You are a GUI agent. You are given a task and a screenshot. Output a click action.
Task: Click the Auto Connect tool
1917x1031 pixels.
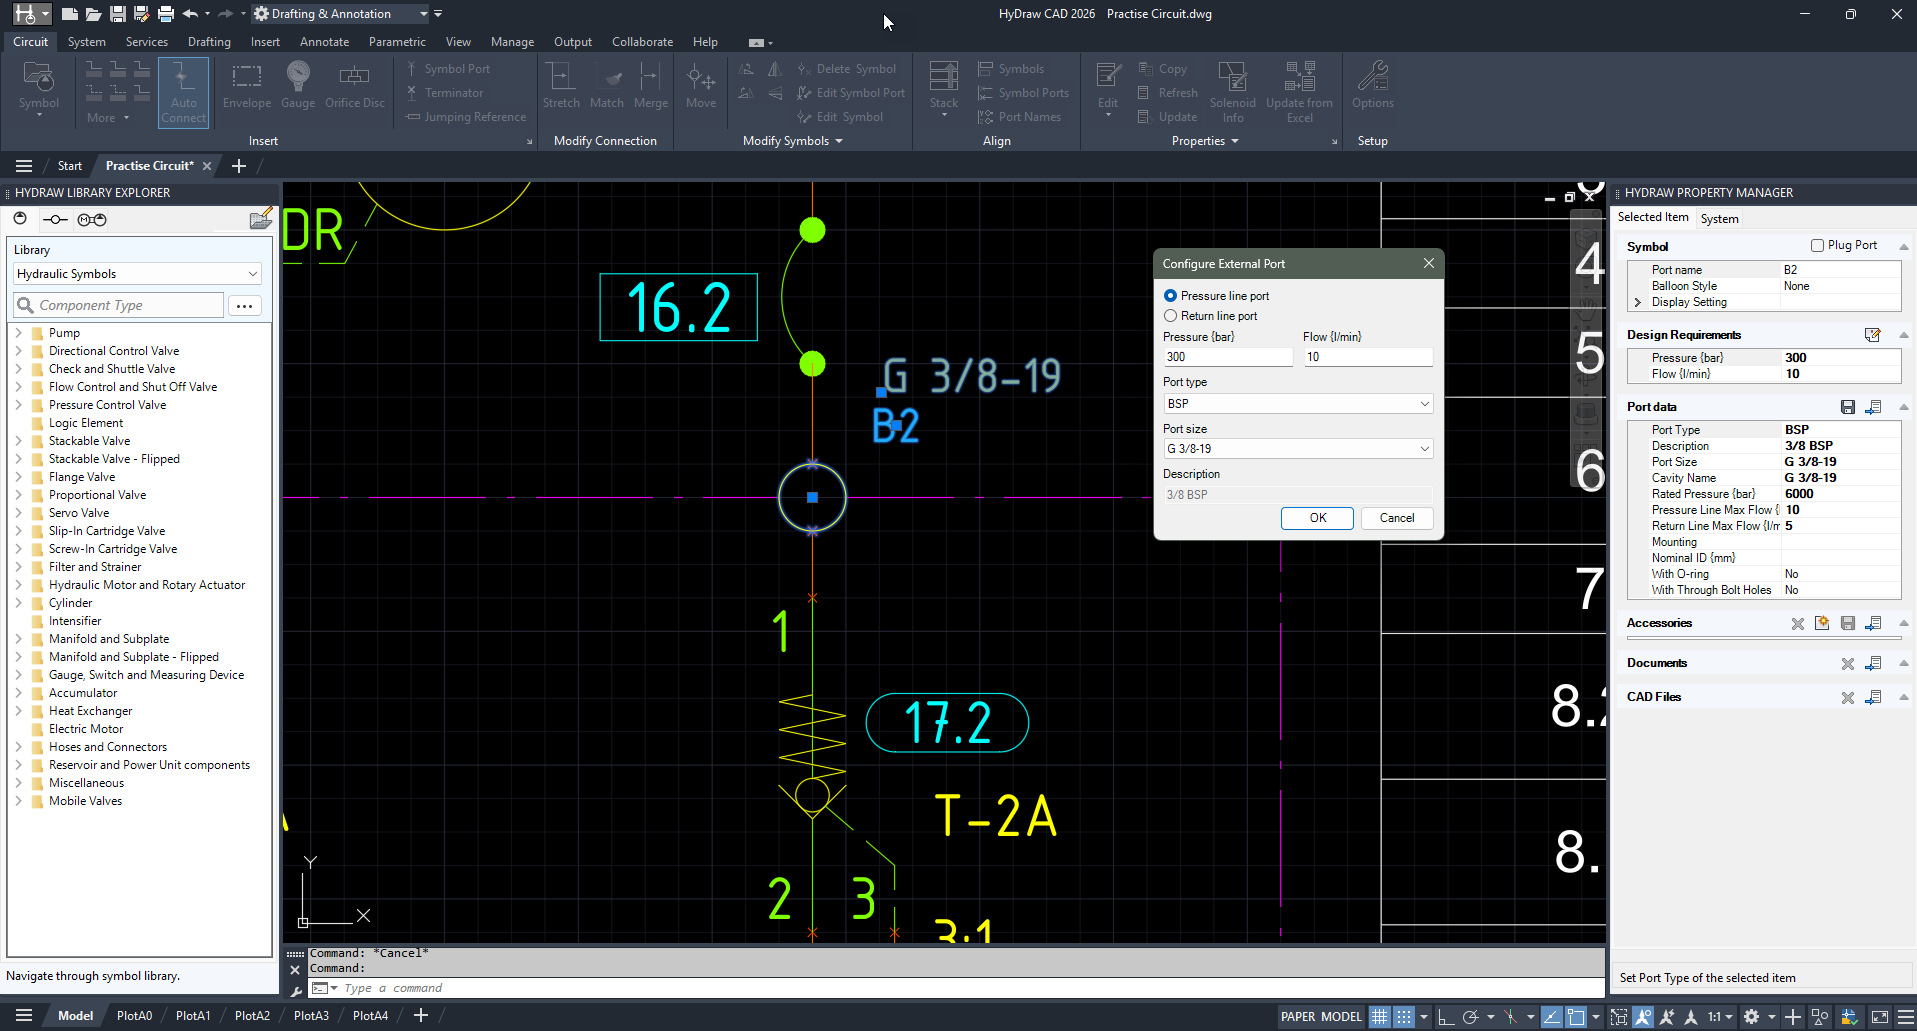click(x=183, y=92)
